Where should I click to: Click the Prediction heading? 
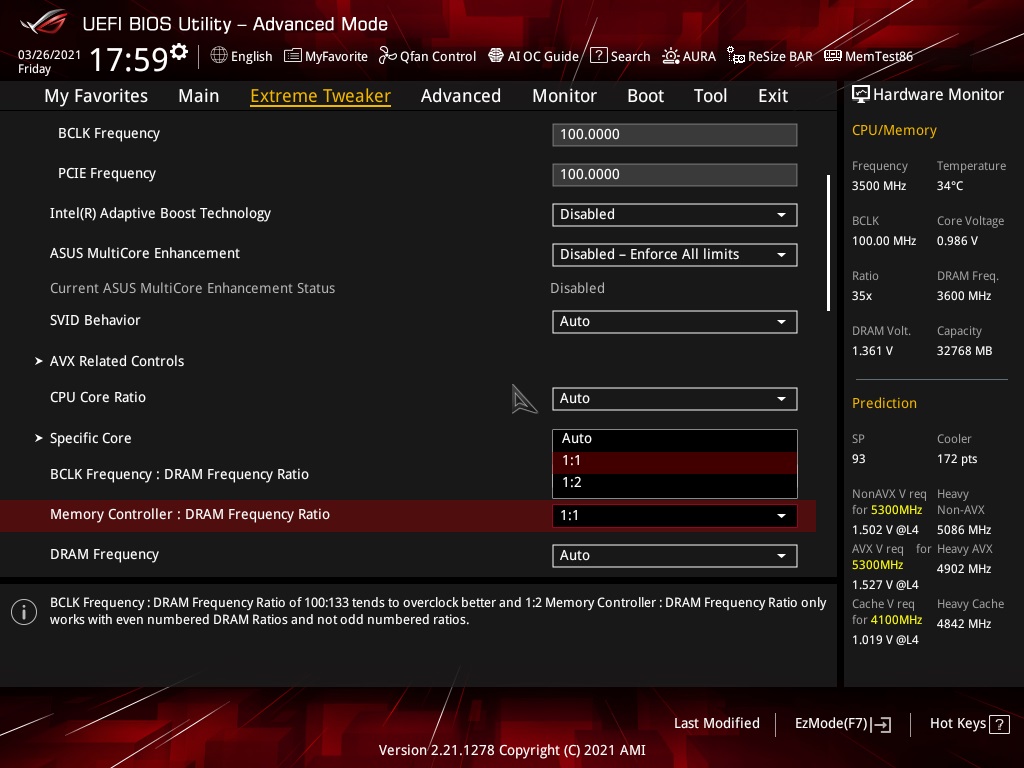pyautogui.click(x=884, y=404)
